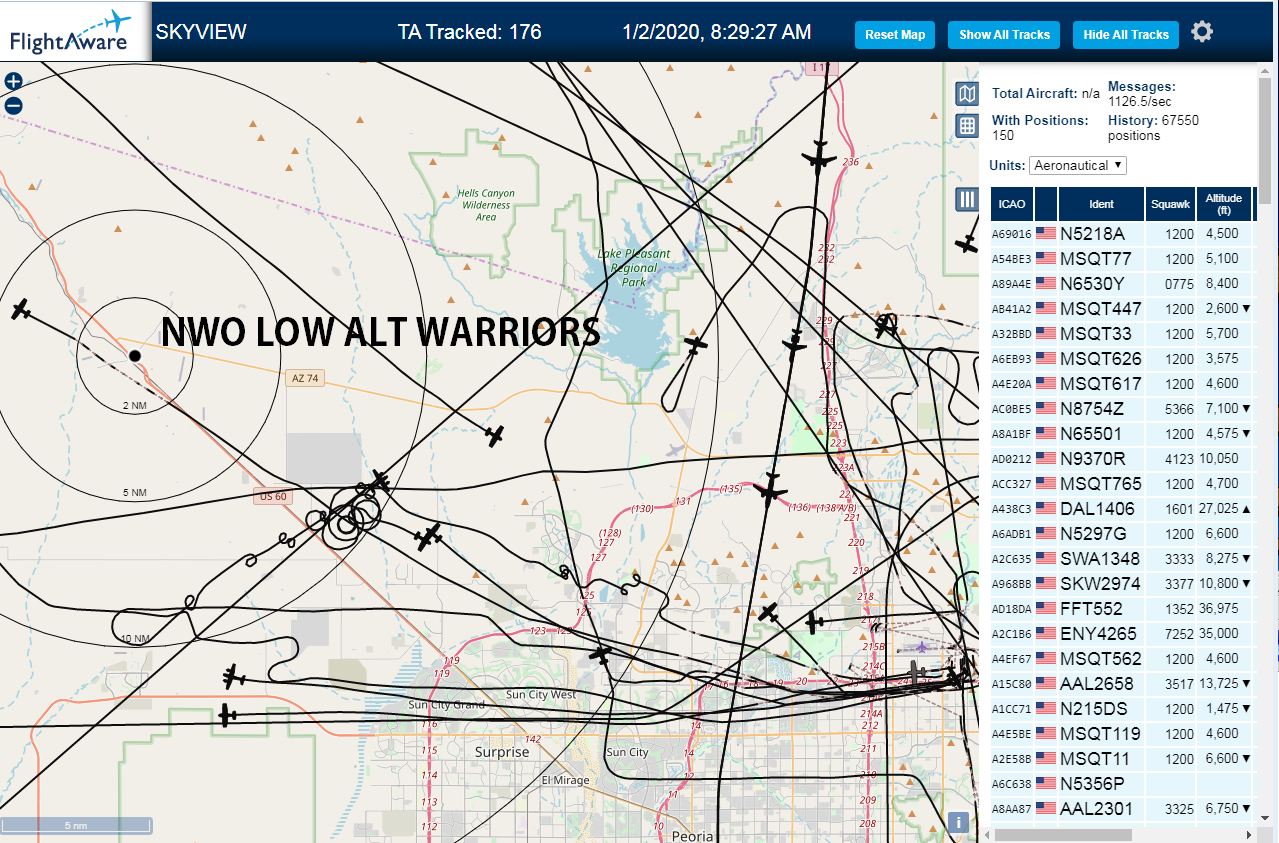
Task: Select aircraft row MSQT617
Action: 1121,384
